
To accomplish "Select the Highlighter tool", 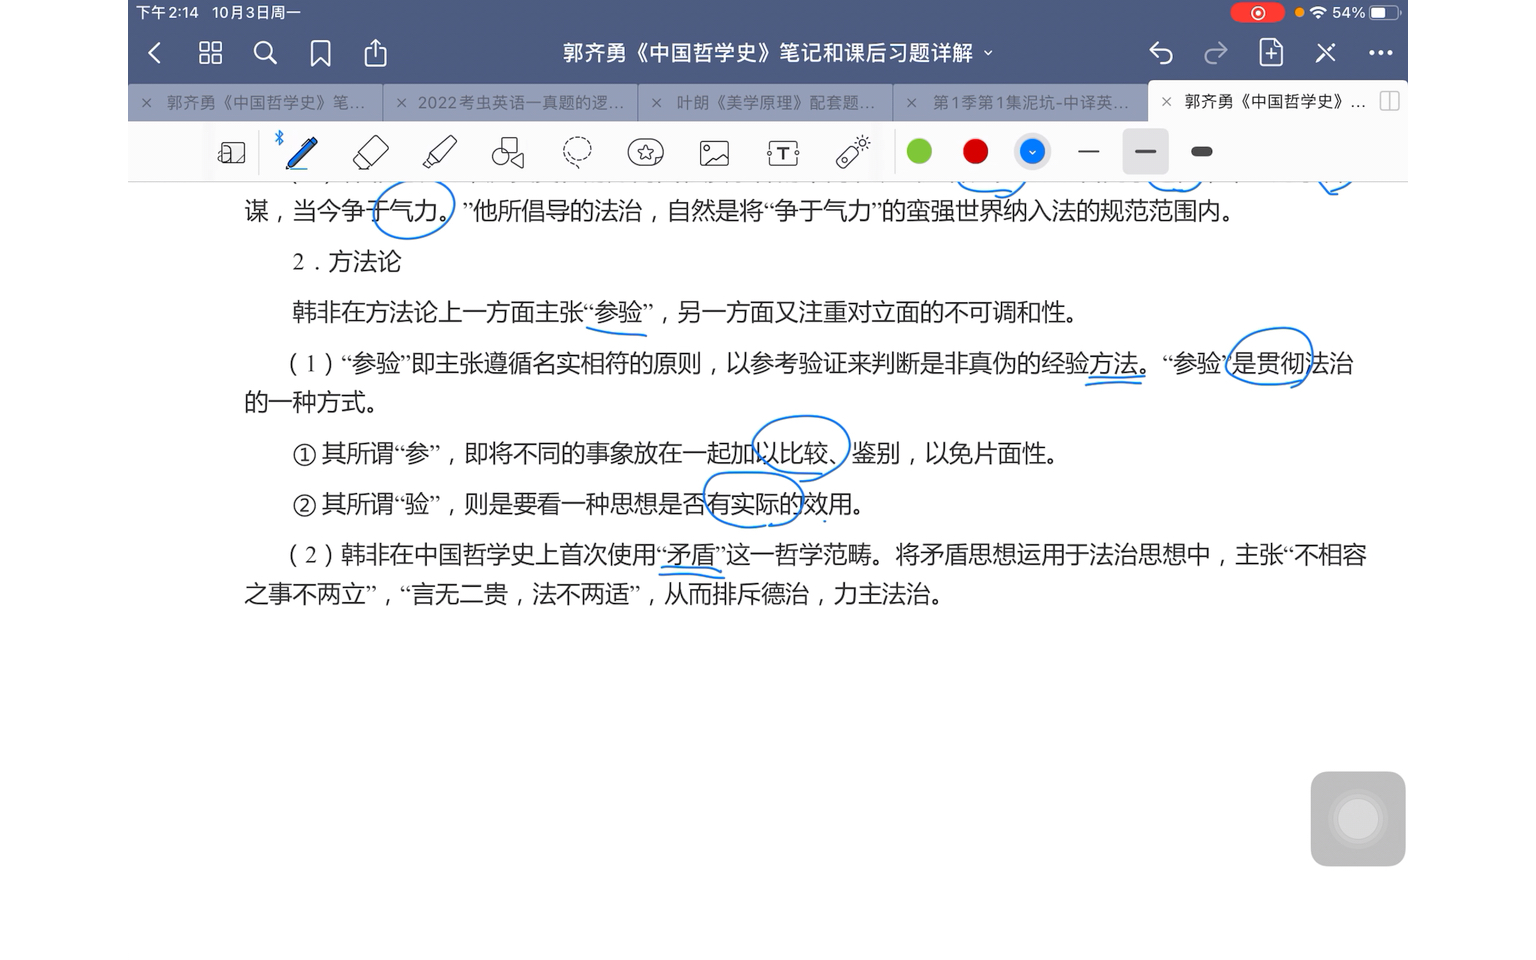I will pos(440,152).
